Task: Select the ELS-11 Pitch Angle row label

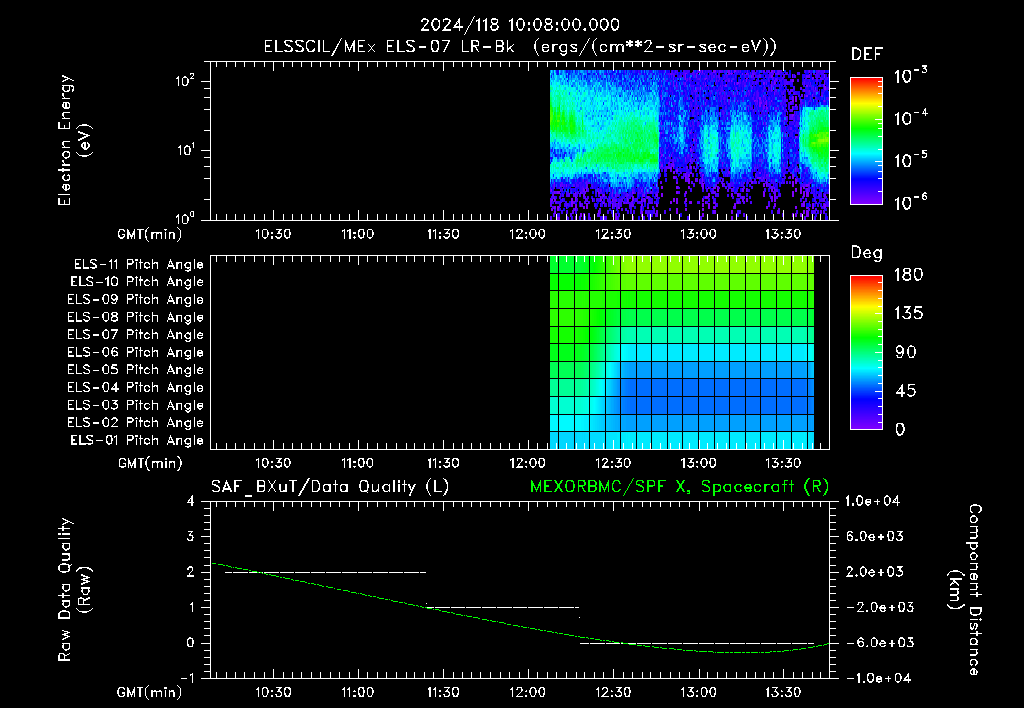Action: (x=138, y=265)
